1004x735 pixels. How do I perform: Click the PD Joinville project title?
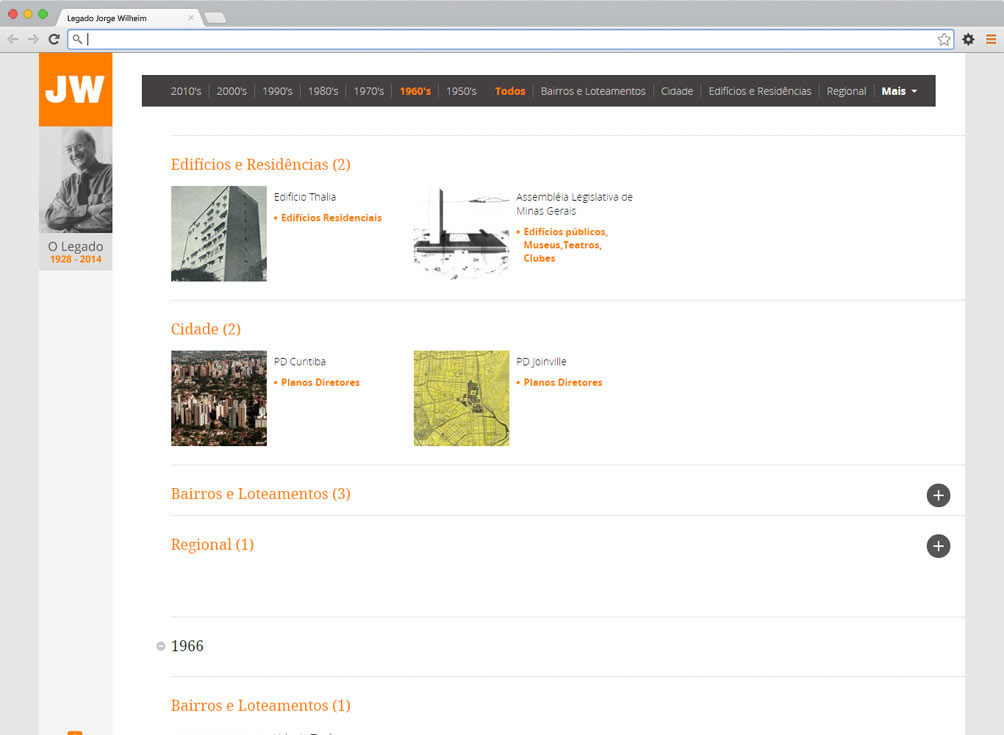point(541,362)
